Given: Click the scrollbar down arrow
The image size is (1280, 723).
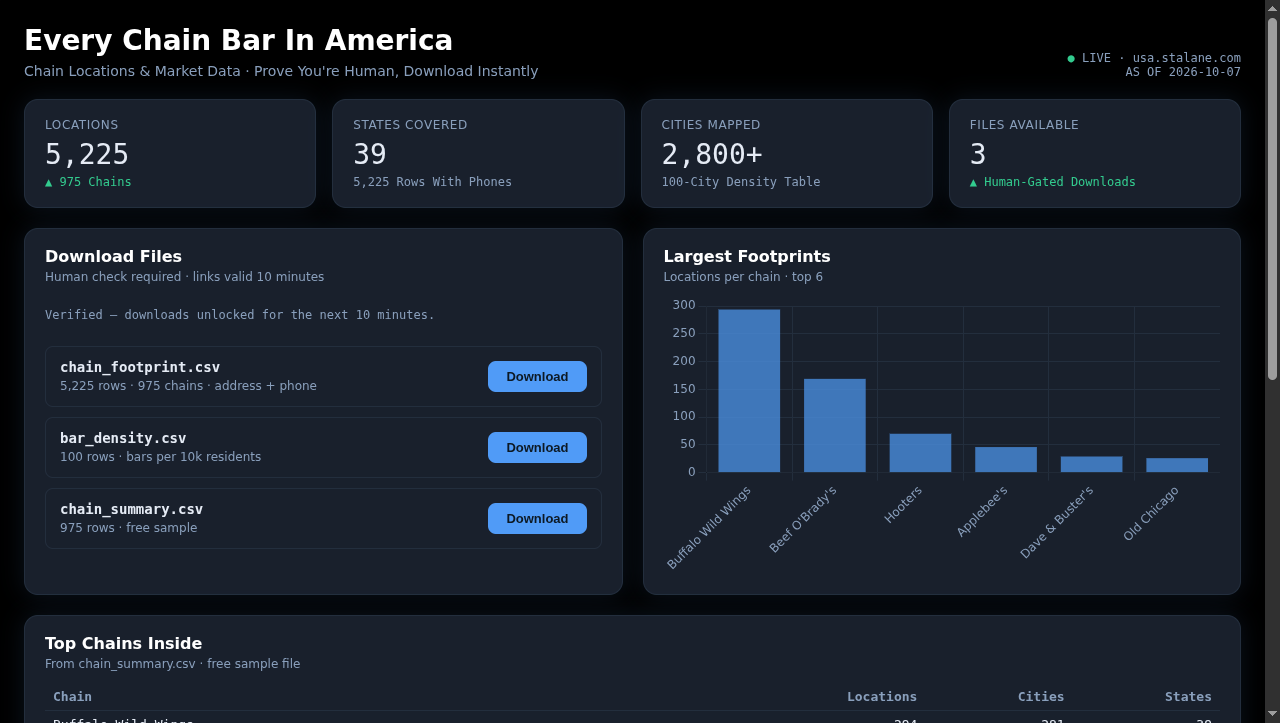Looking at the screenshot, I should coord(1272,714).
